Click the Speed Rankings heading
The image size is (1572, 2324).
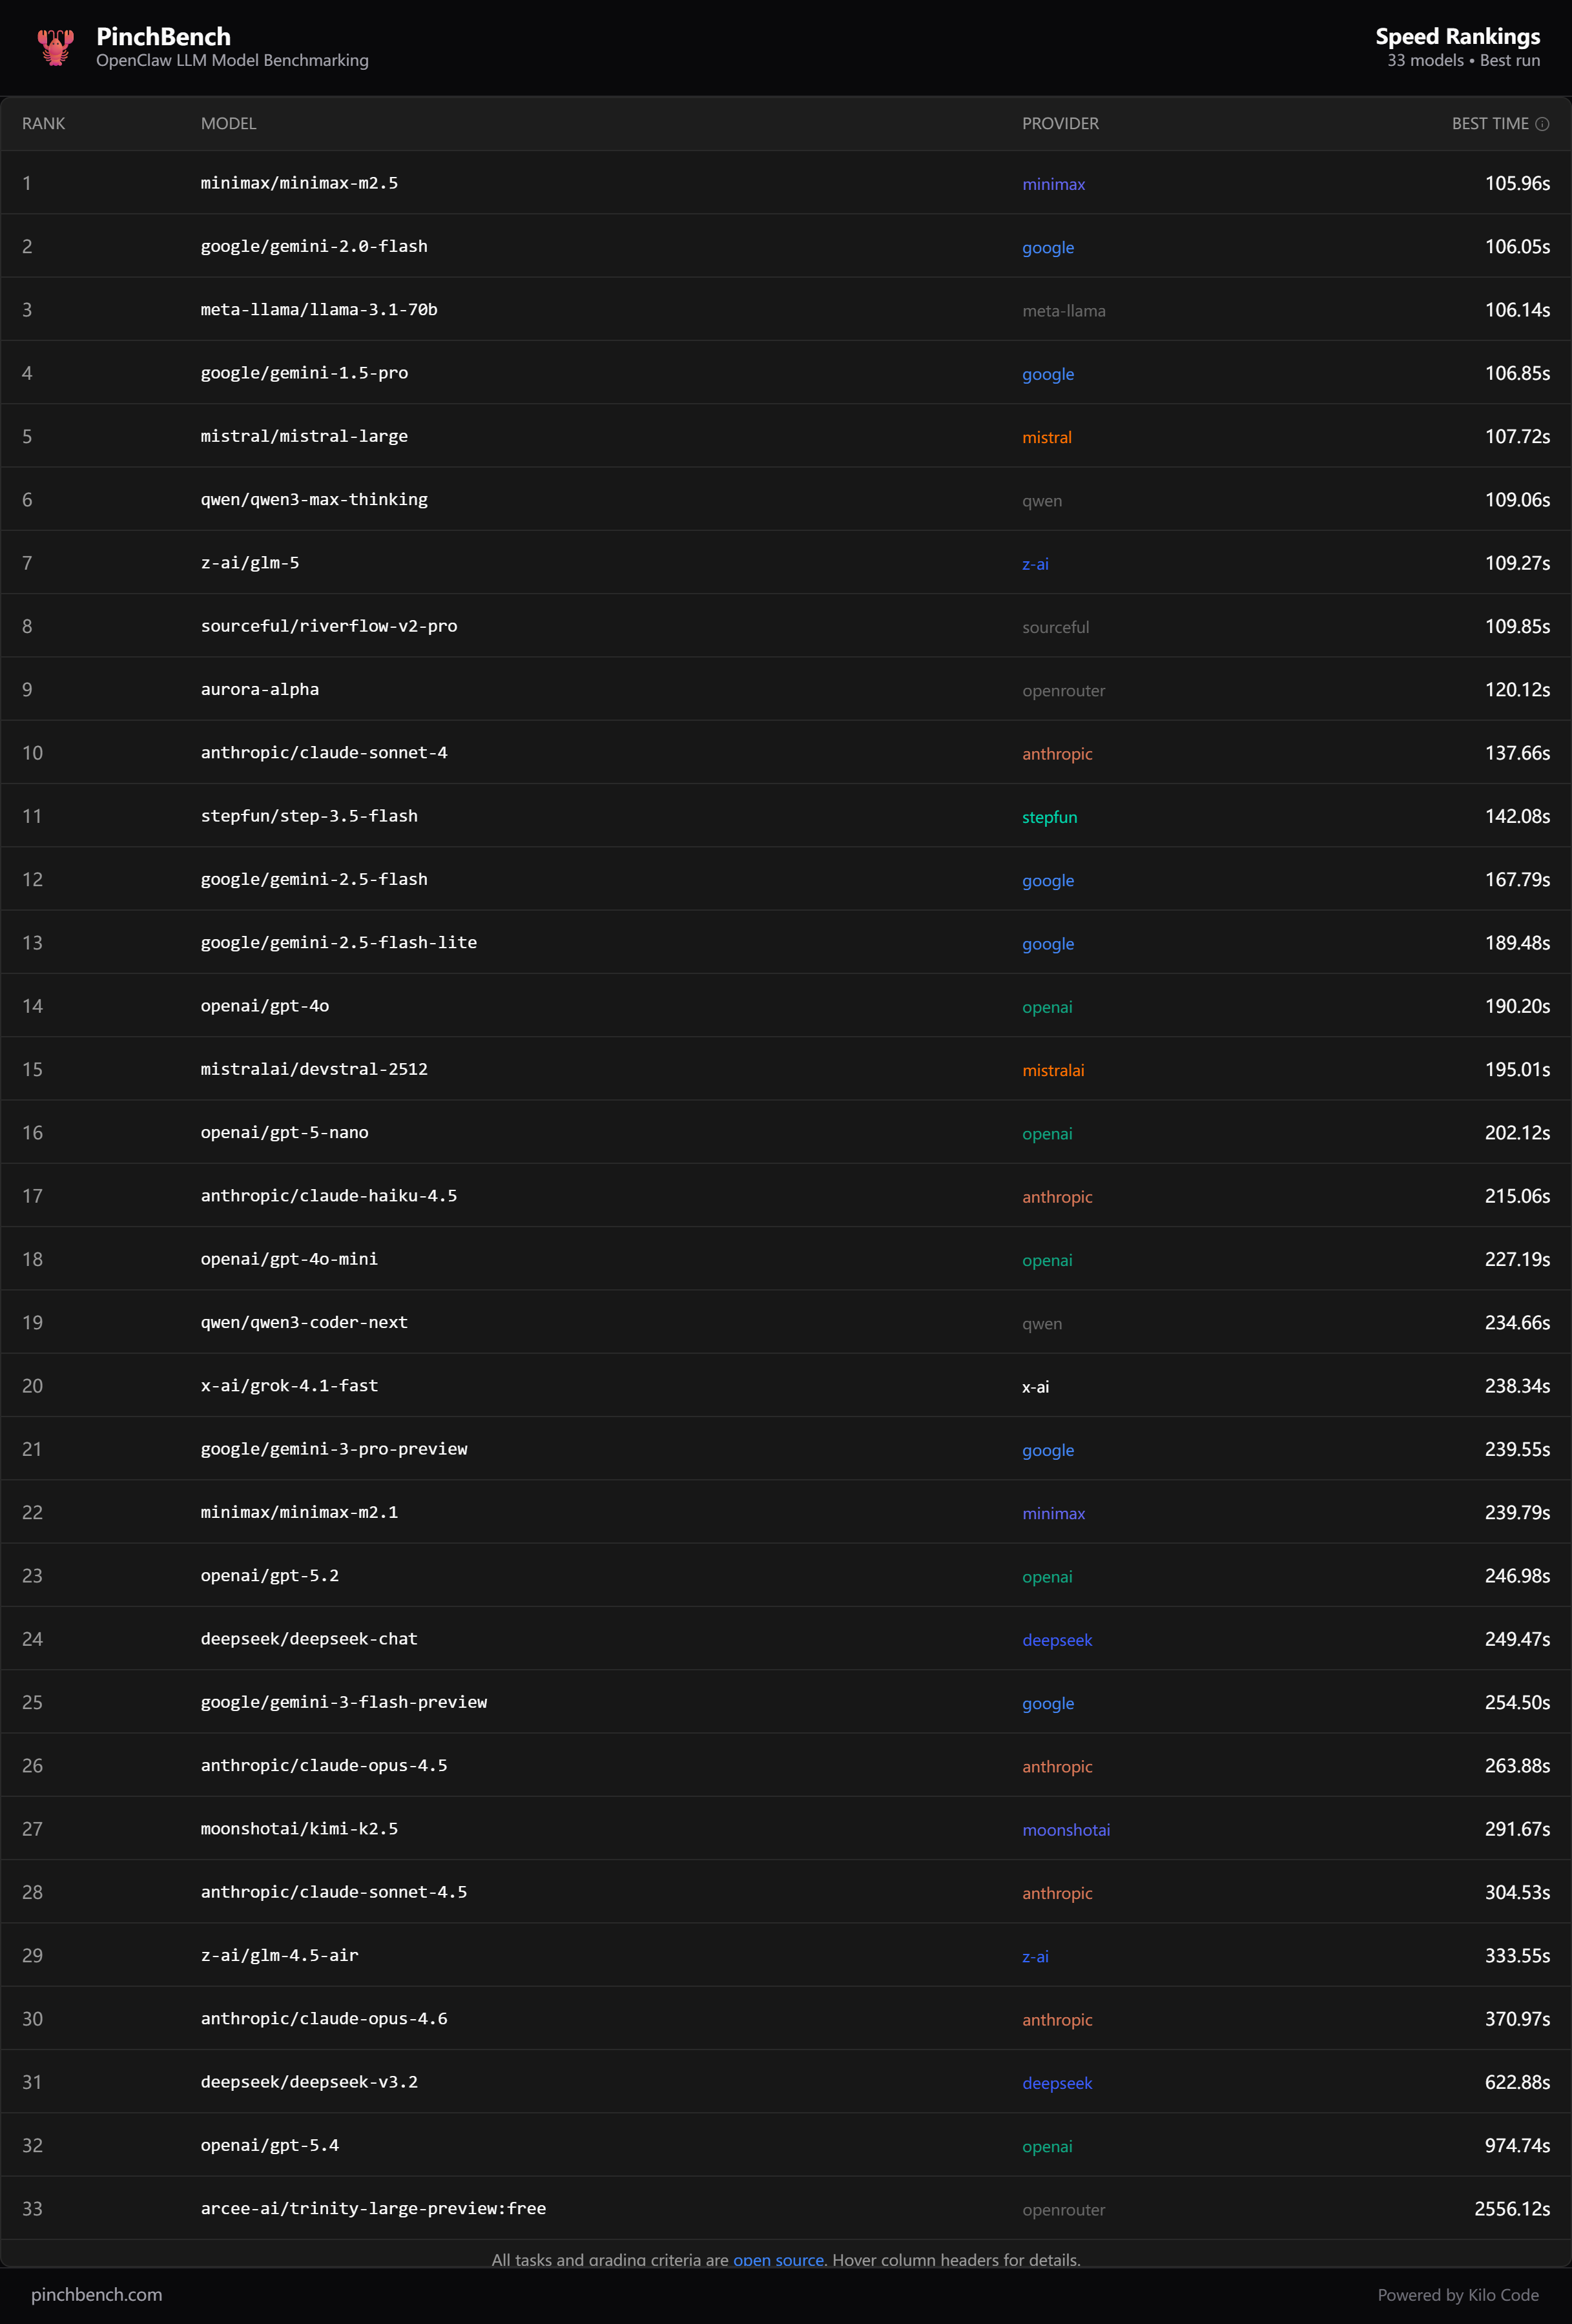[x=1457, y=37]
